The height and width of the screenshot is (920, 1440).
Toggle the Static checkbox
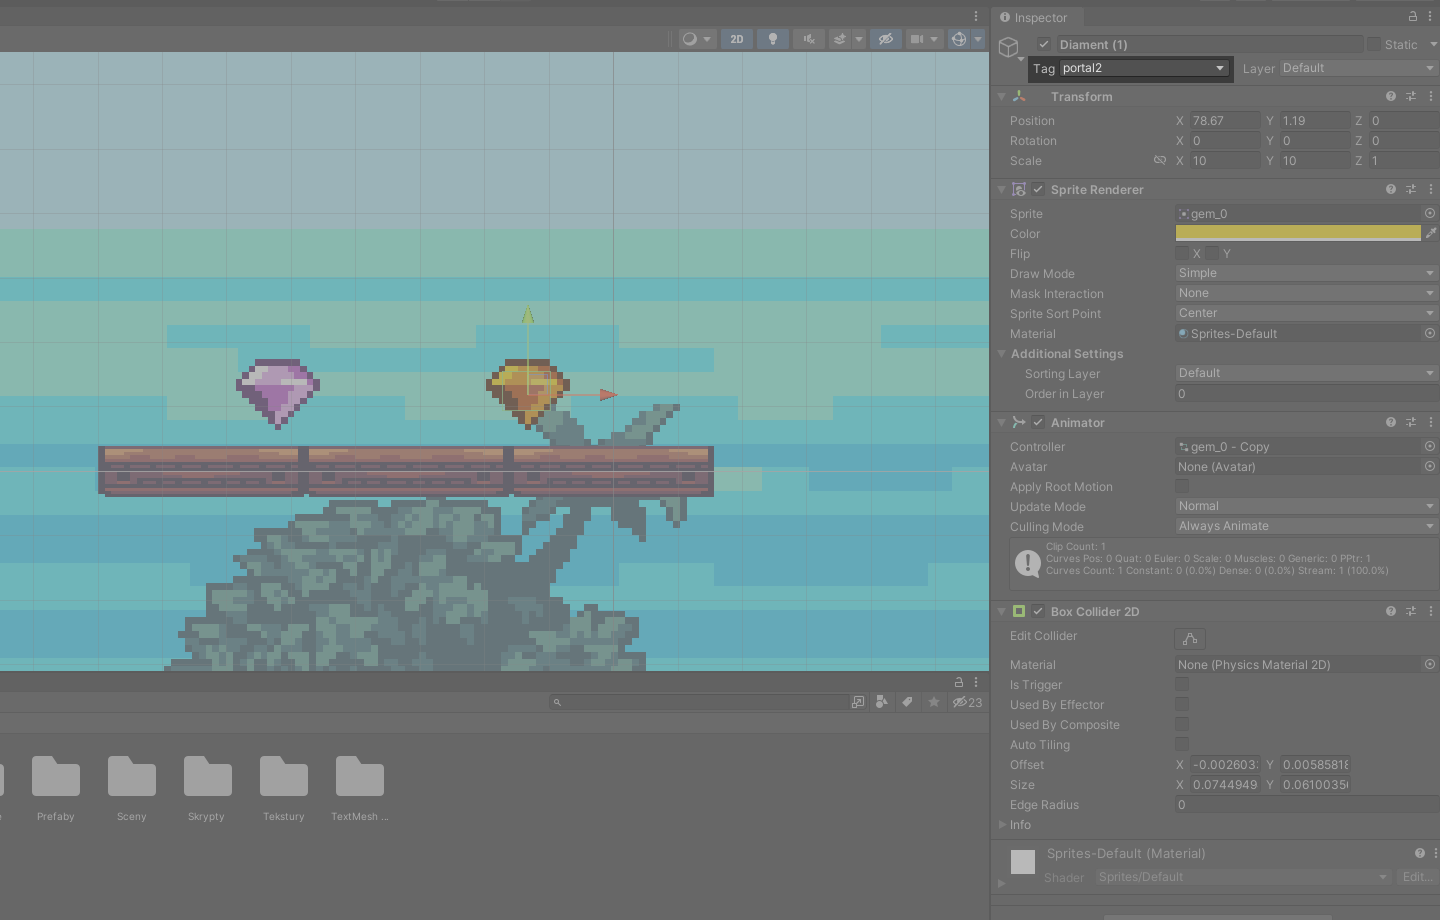pos(1374,44)
